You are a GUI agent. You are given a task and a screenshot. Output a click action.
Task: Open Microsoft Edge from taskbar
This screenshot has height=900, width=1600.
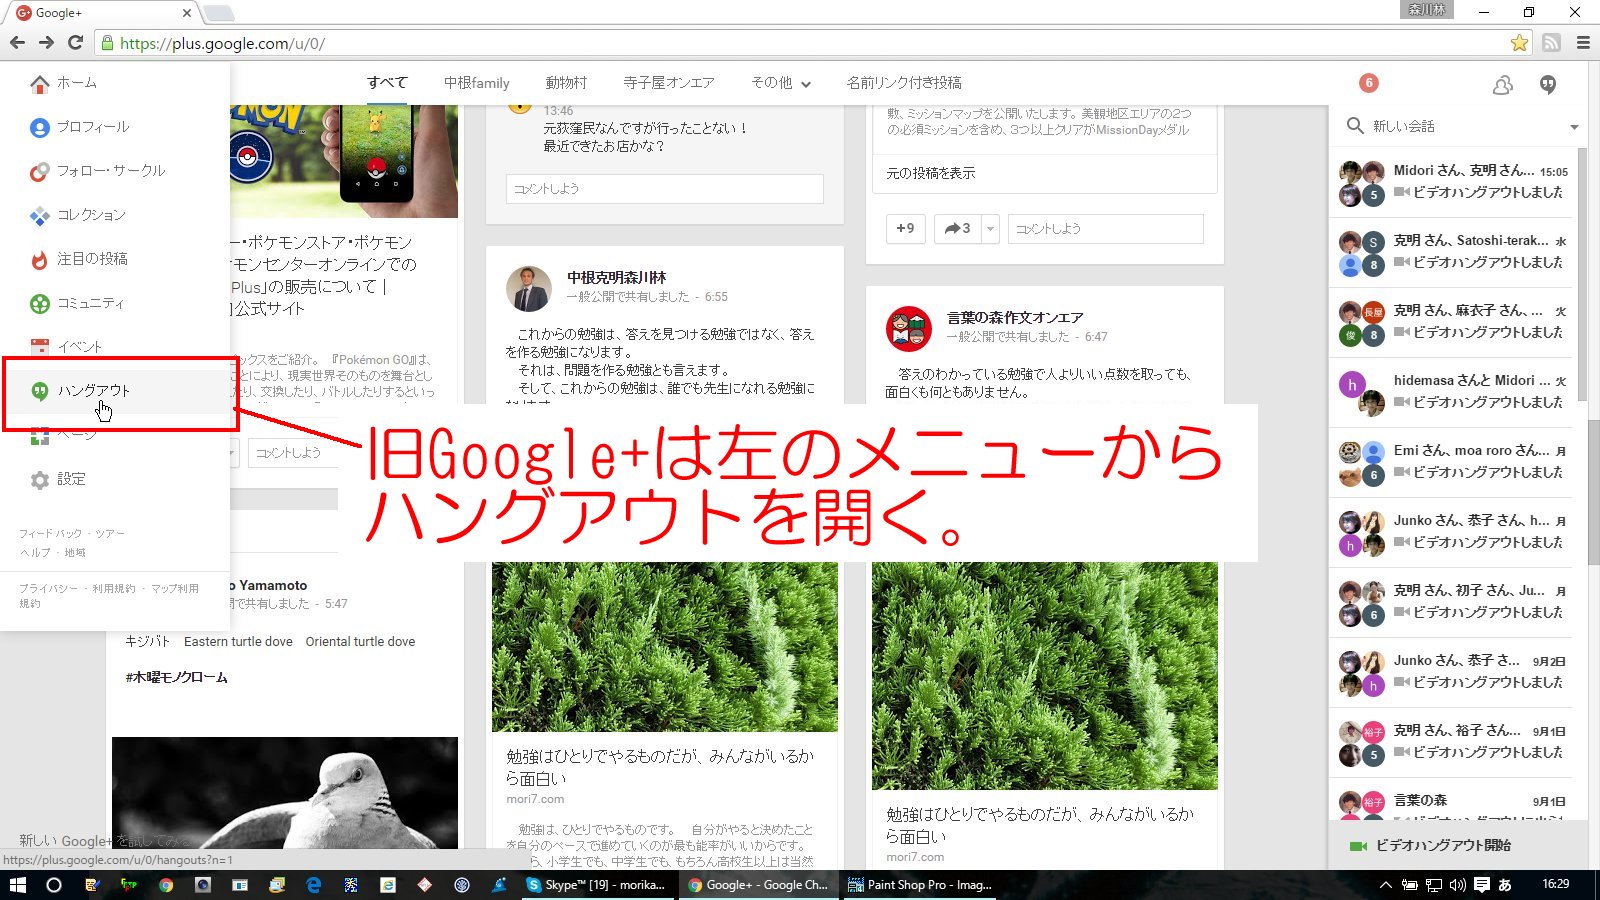tap(313, 885)
